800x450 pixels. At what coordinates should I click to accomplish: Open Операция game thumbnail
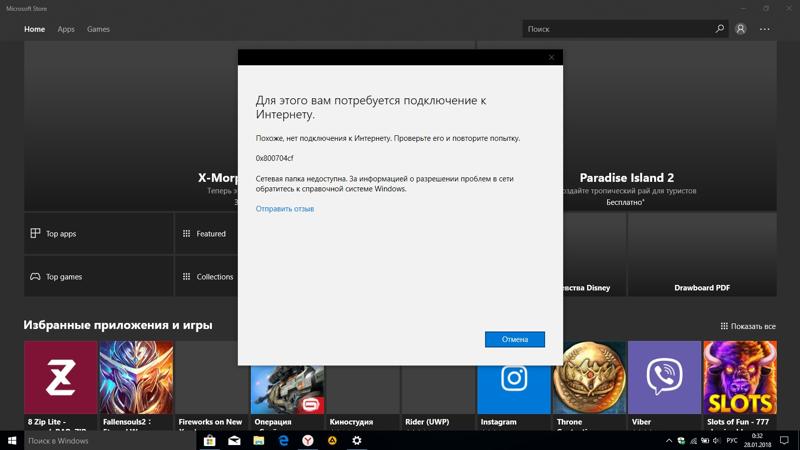tap(287, 390)
